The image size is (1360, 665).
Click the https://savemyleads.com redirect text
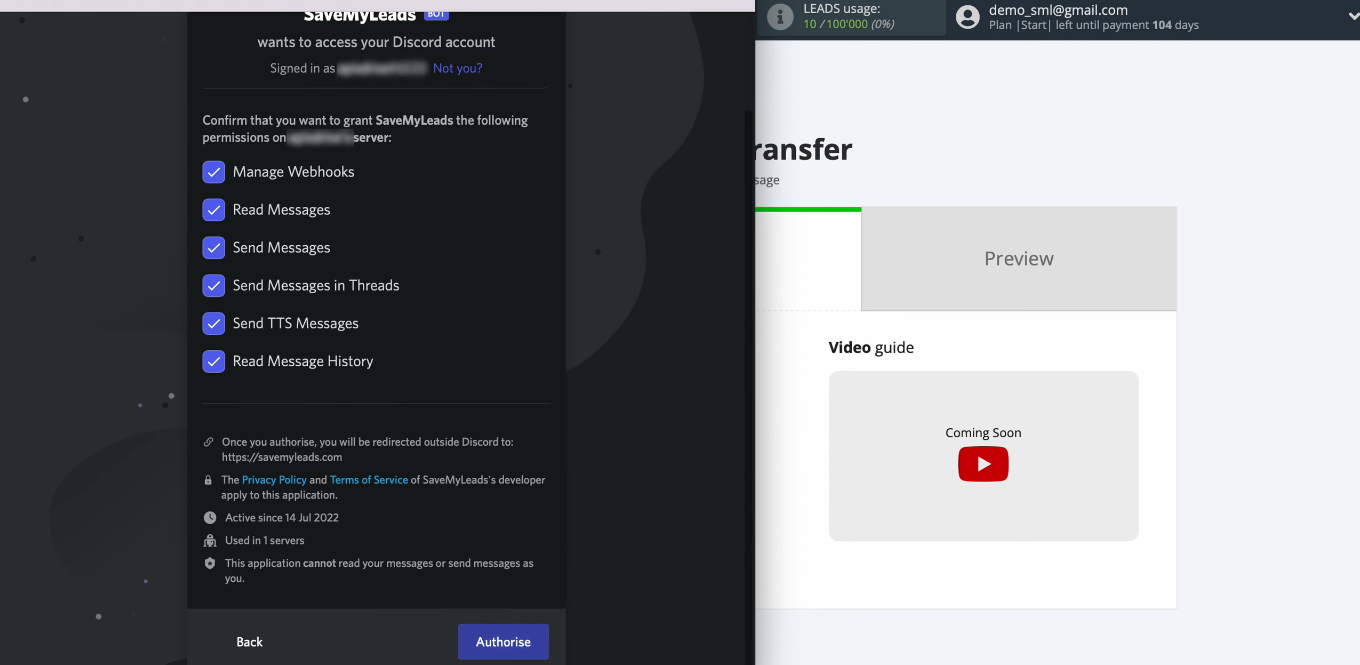[x=282, y=457]
